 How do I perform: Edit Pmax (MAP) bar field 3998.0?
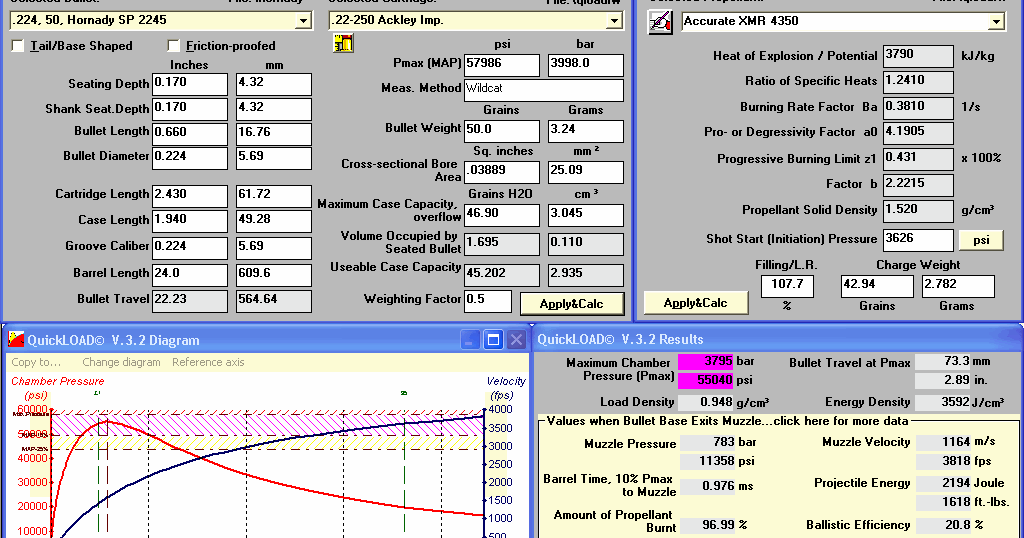click(x=586, y=65)
